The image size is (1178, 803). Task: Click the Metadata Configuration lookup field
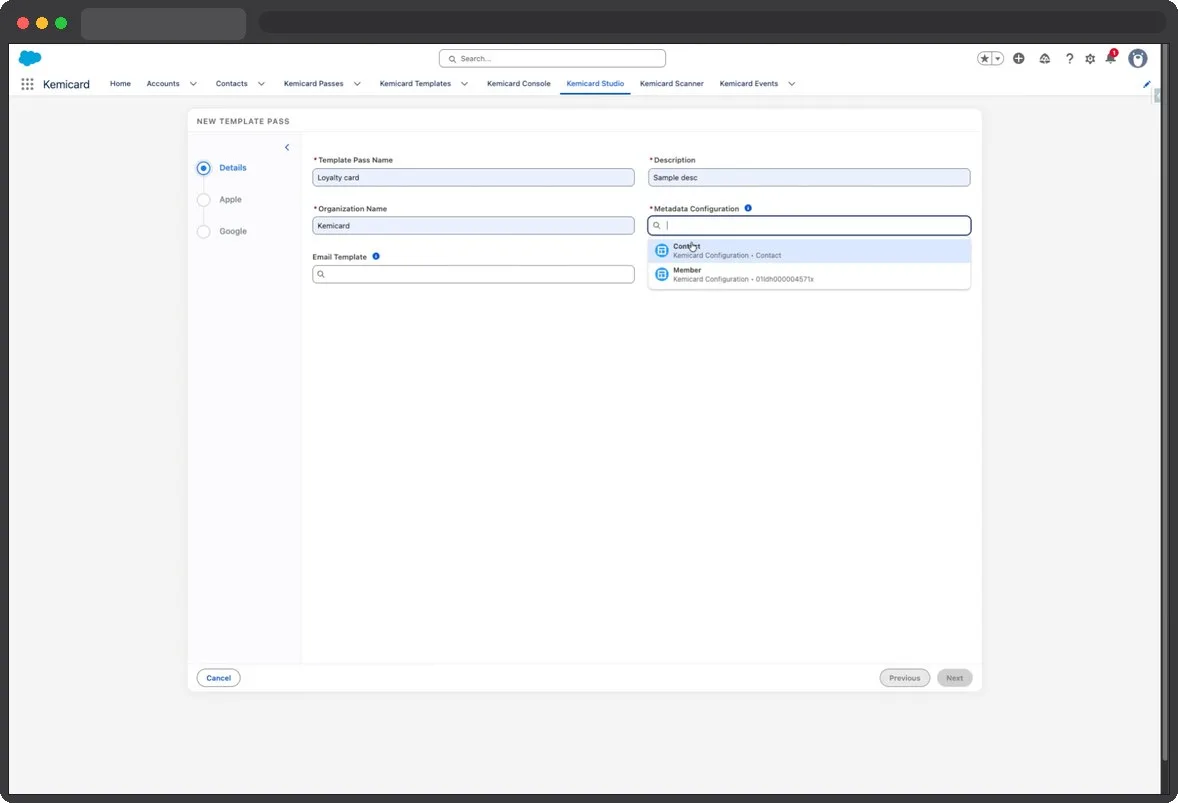coord(809,225)
